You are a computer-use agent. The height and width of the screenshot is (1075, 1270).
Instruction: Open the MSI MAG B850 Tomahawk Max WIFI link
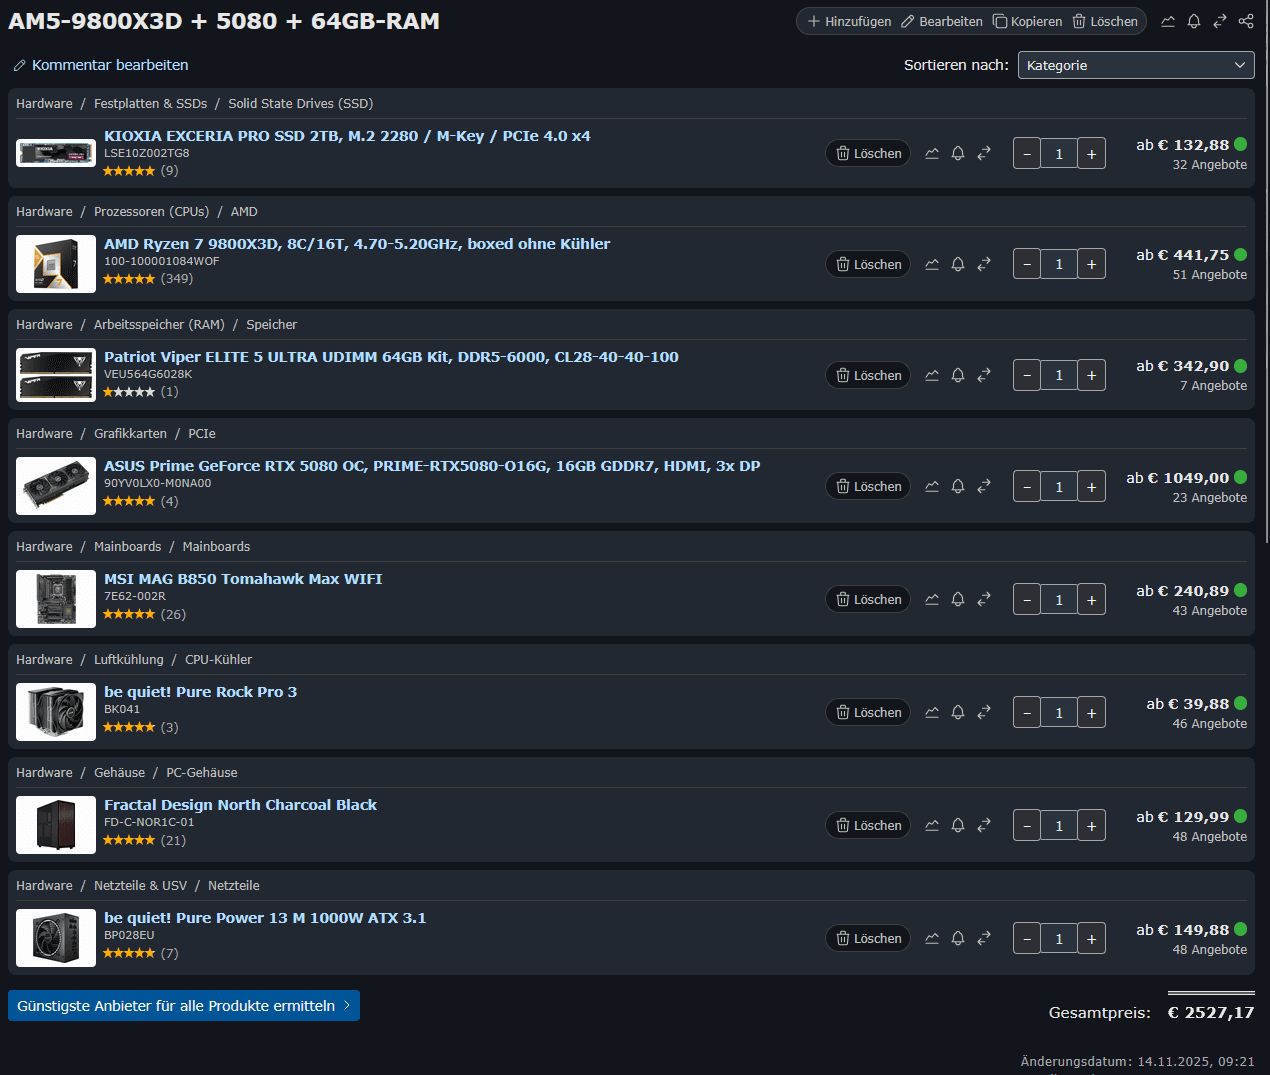(x=243, y=579)
